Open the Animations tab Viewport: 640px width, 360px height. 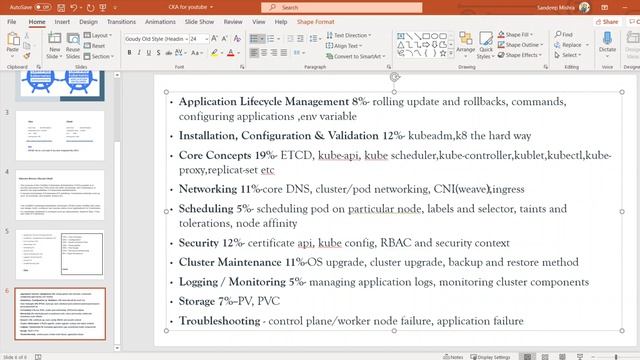click(x=160, y=22)
